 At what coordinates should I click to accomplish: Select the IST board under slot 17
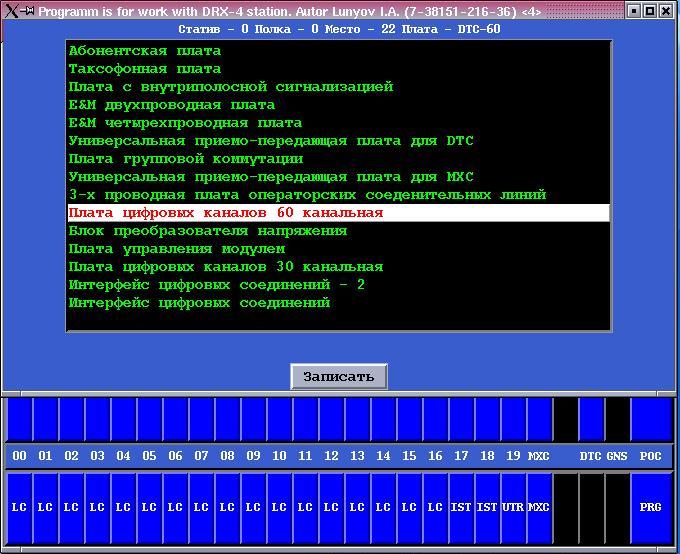(461, 508)
